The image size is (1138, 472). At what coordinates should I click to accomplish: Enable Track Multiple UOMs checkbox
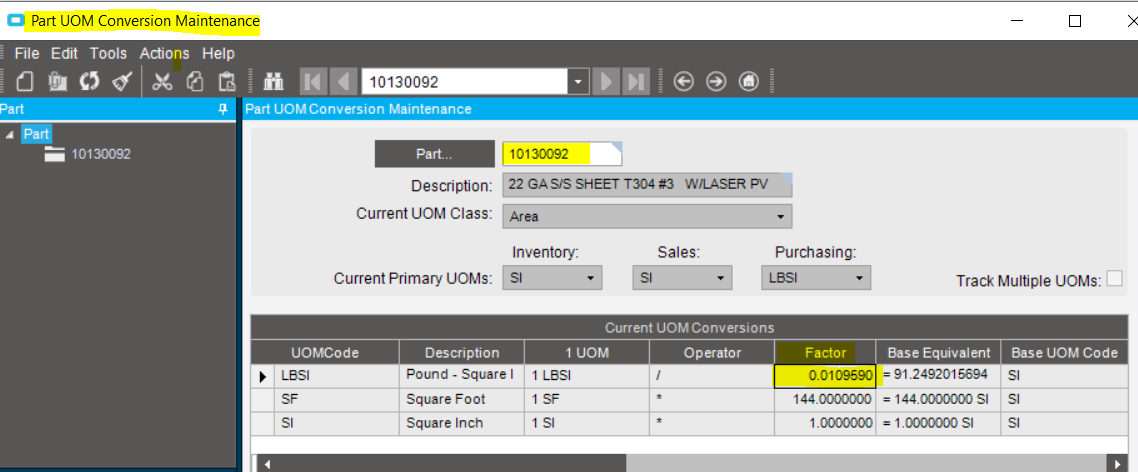(1114, 279)
